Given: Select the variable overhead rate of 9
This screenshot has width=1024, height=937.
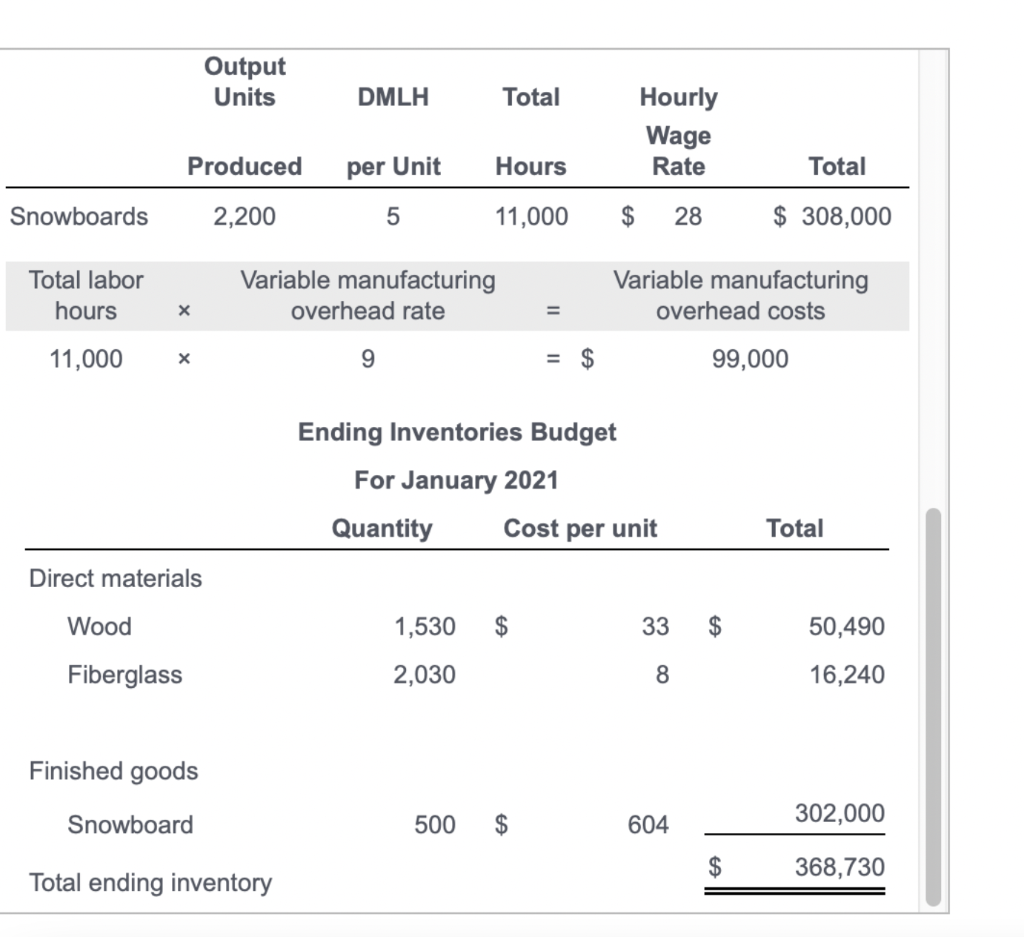Looking at the screenshot, I should pyautogui.click(x=368, y=358).
